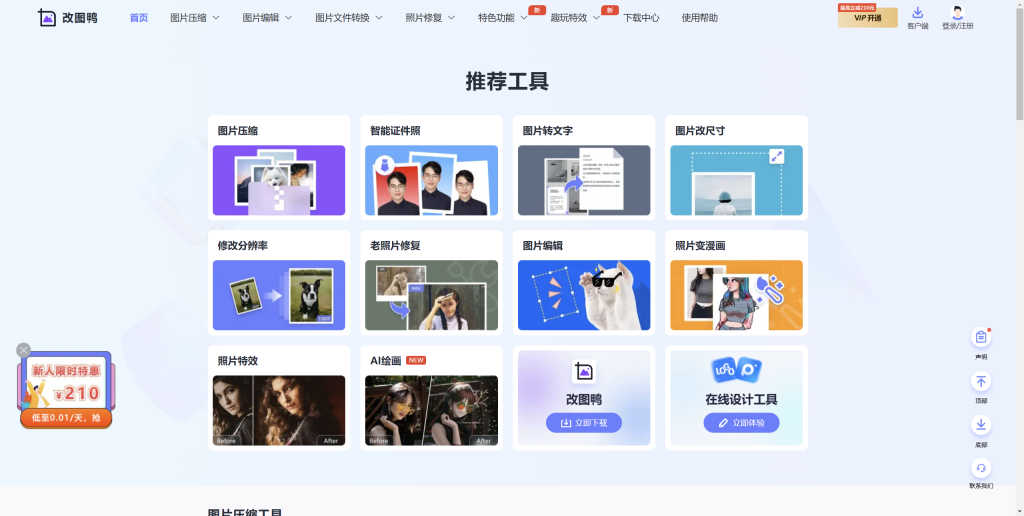Open 使用帮助 in navigation
The height and width of the screenshot is (516, 1024).
(699, 18)
